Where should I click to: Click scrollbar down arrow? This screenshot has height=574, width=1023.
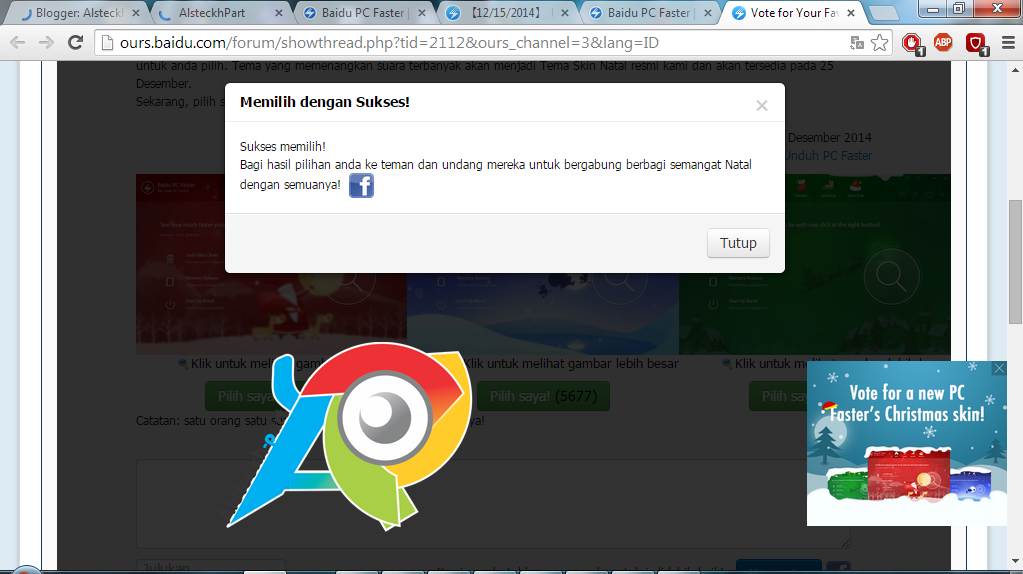tap(1015, 561)
